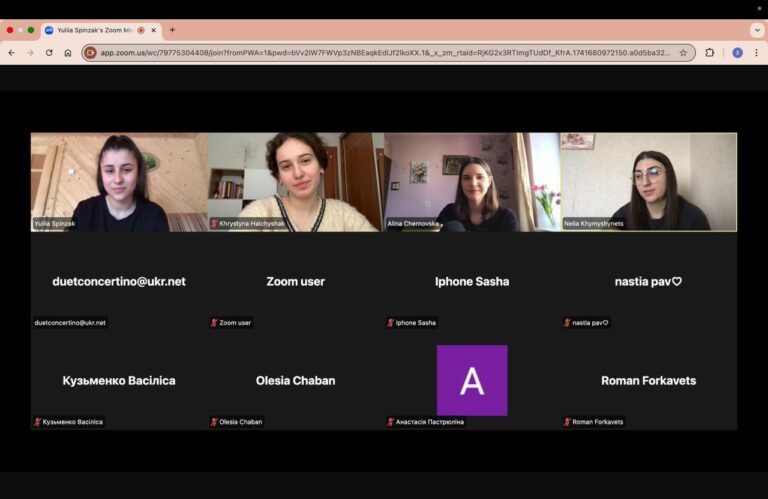Open the Chrome three-dot menu
The height and width of the screenshot is (499, 768).
[756, 52]
